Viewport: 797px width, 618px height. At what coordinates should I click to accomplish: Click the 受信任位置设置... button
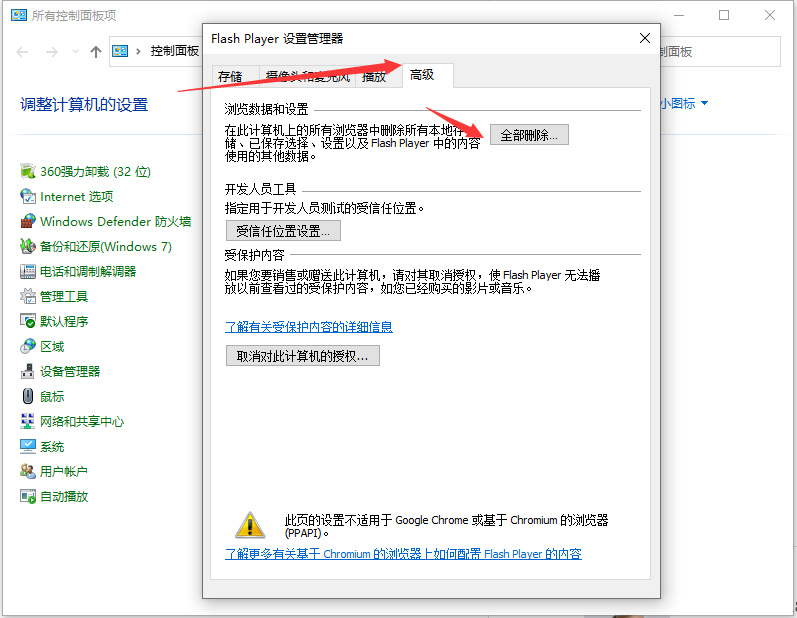click(283, 231)
